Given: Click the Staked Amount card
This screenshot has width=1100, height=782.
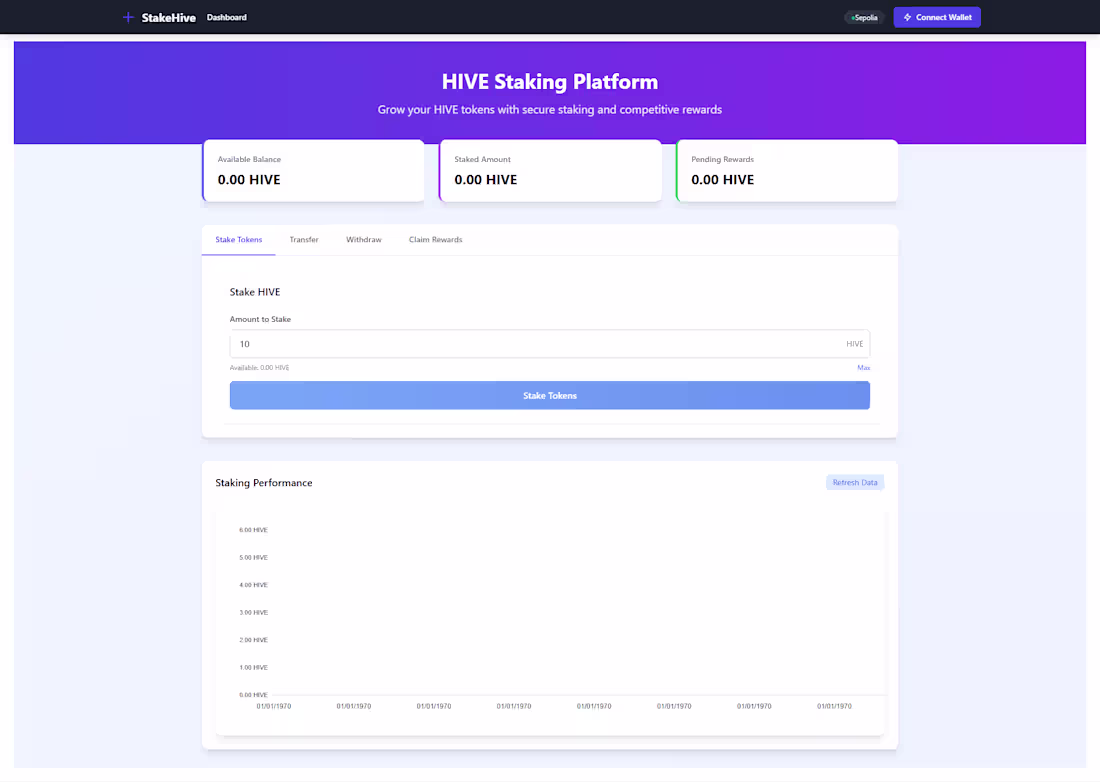Looking at the screenshot, I should (x=550, y=170).
